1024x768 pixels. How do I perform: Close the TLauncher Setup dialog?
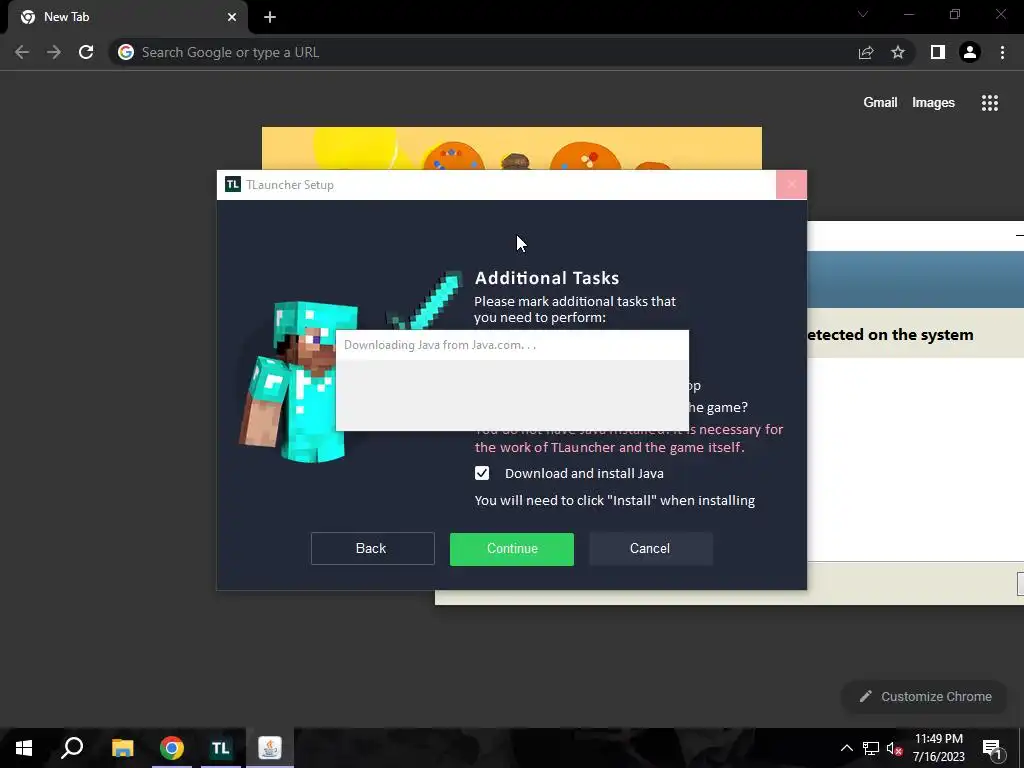click(x=792, y=185)
